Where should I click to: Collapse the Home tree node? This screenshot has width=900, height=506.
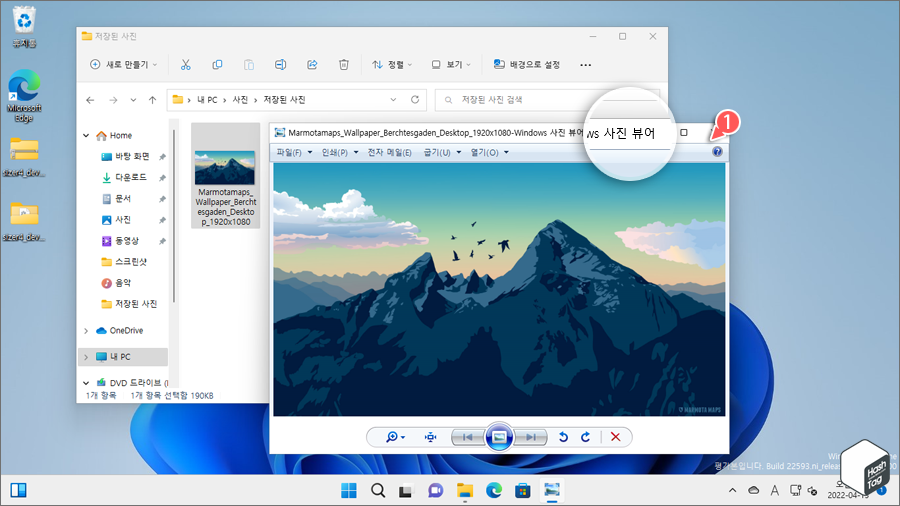coord(86,135)
